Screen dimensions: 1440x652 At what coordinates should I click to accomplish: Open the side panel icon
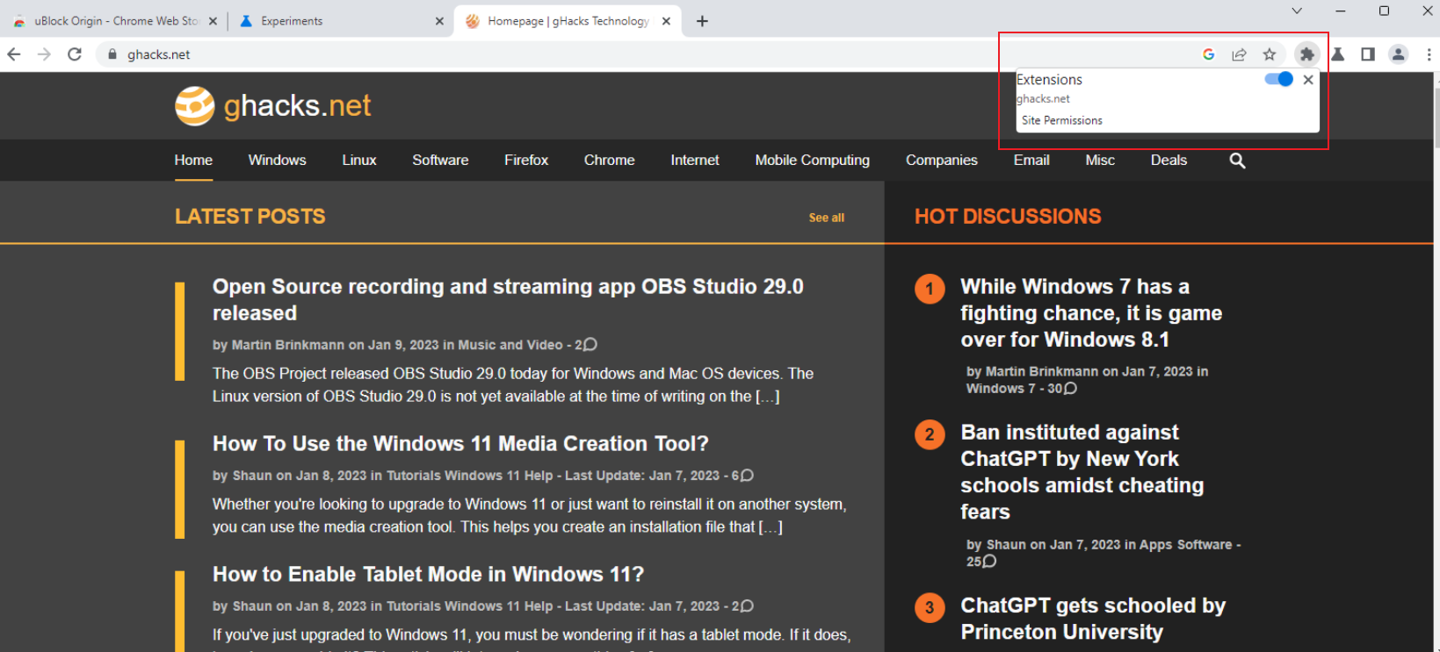click(x=1367, y=54)
